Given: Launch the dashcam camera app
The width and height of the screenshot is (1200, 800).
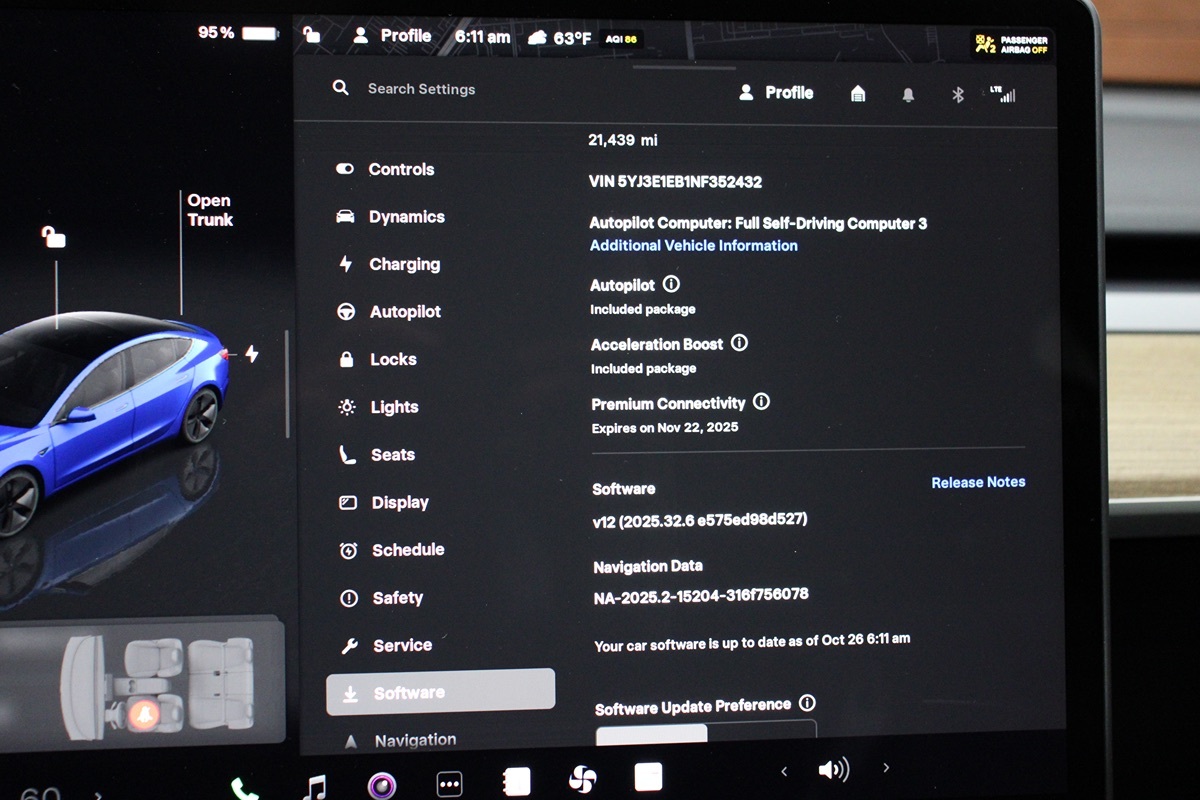Looking at the screenshot, I should pos(382,785).
